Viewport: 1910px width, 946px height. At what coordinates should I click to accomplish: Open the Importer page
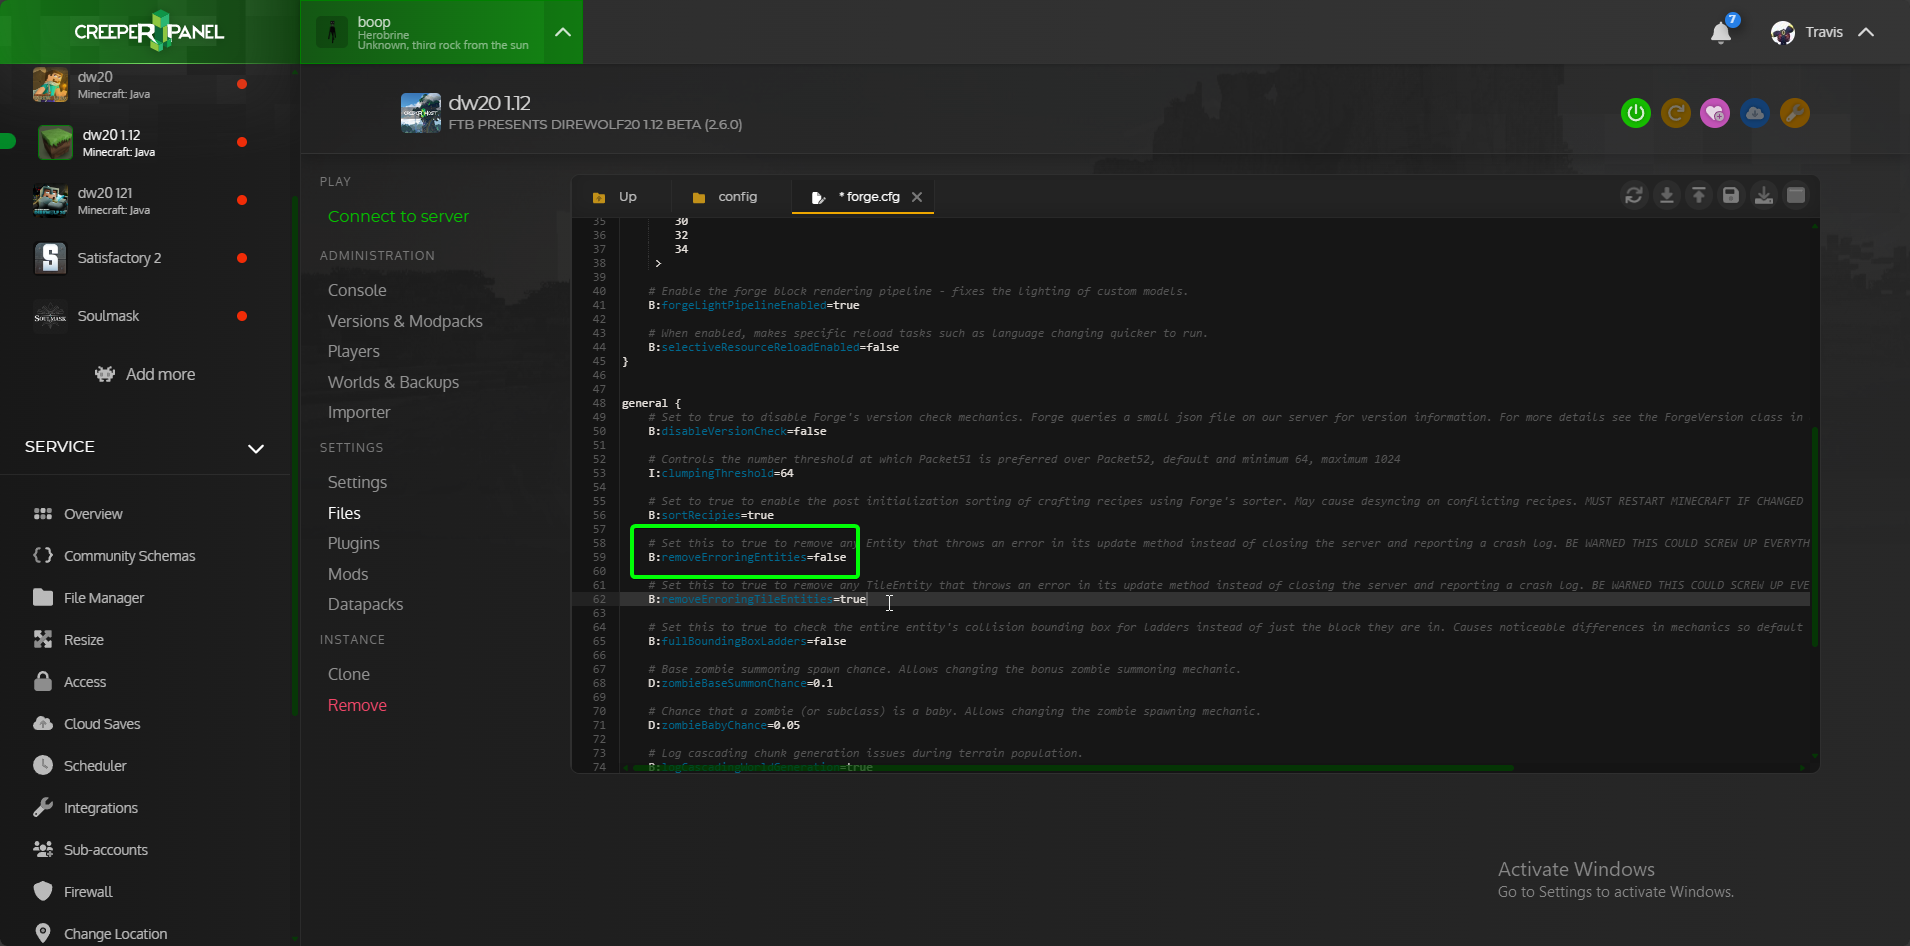click(x=359, y=412)
